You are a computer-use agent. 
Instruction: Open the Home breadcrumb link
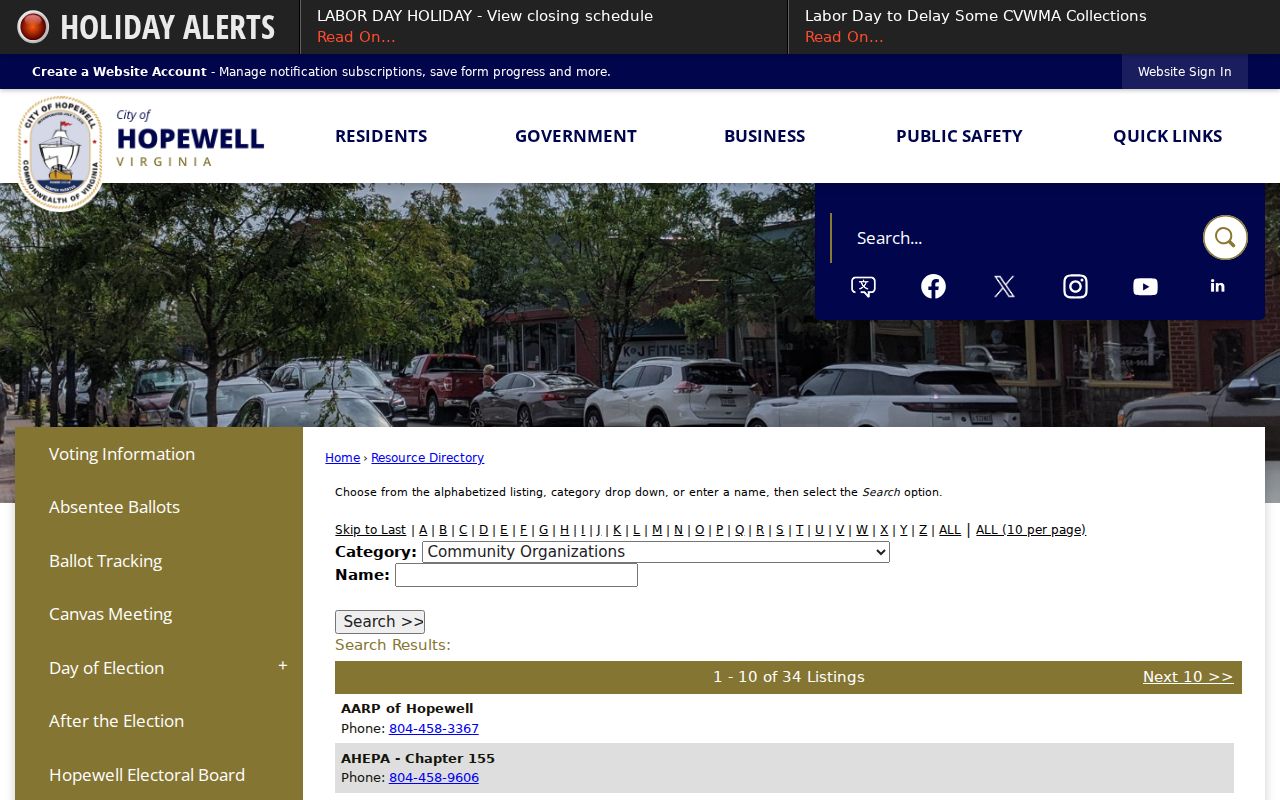point(342,458)
